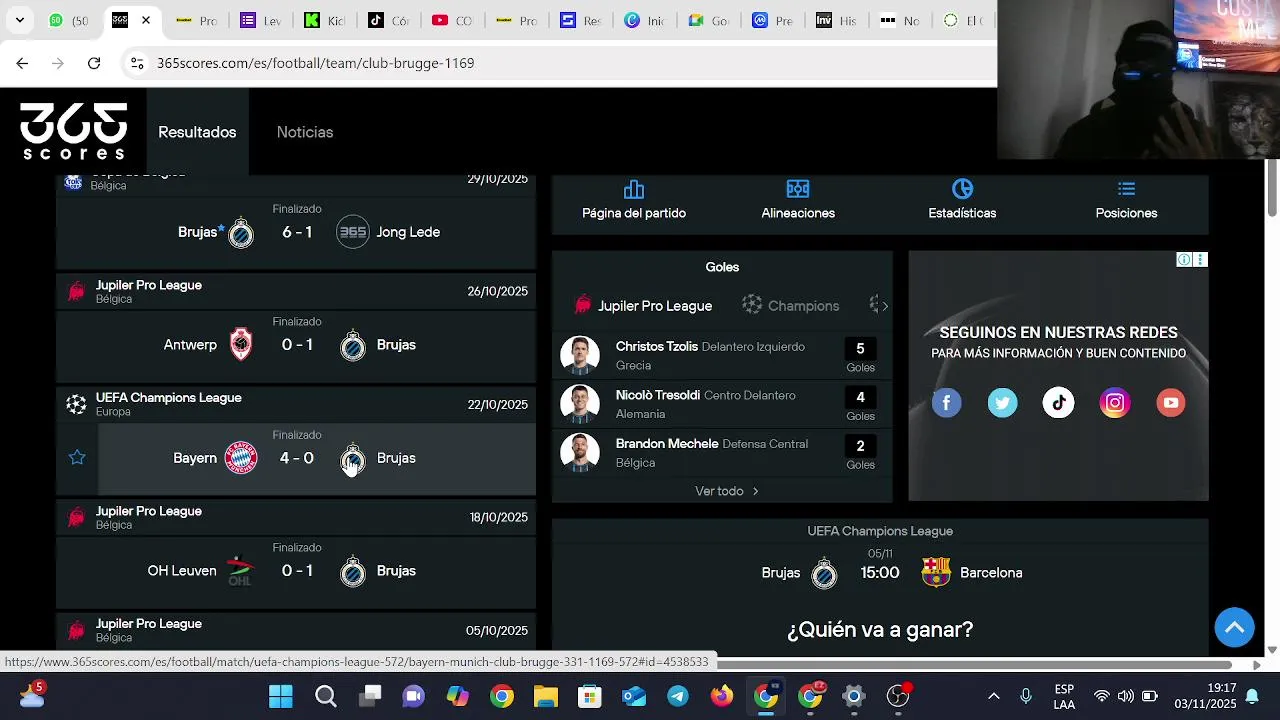
Task: Click the Bayern Munich crest
Action: (241, 458)
